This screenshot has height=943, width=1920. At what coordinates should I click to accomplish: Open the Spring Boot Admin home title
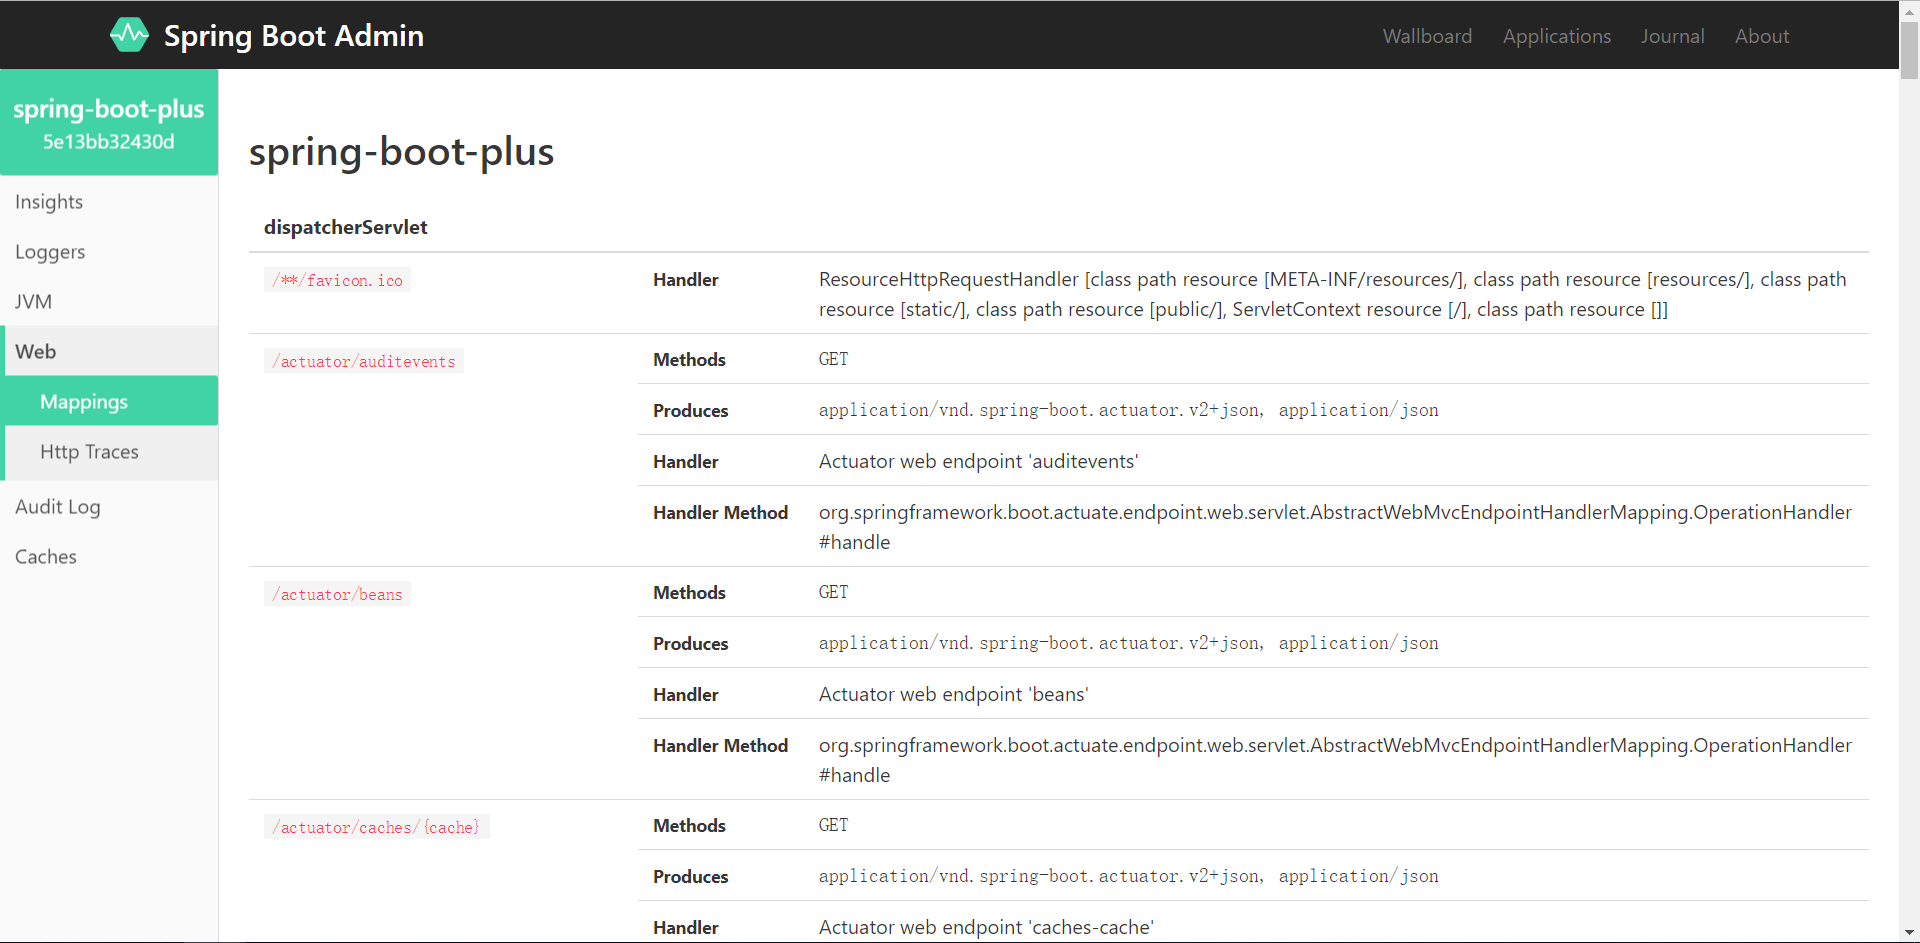294,36
